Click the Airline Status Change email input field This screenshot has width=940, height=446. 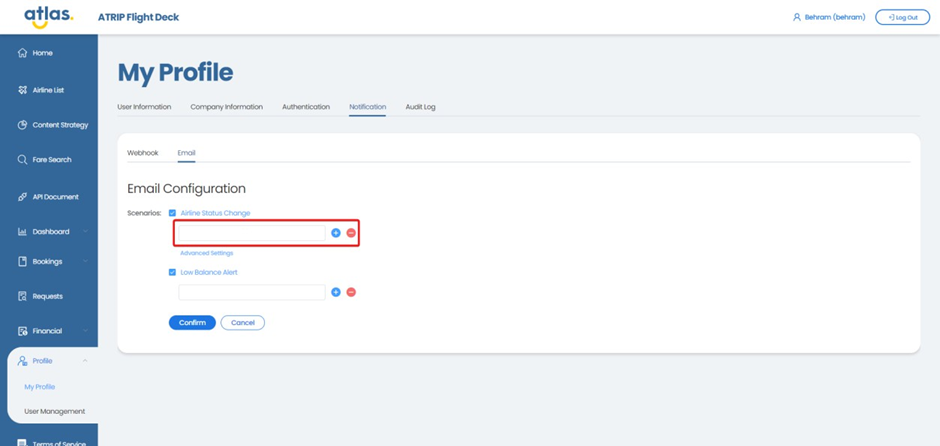click(251, 233)
